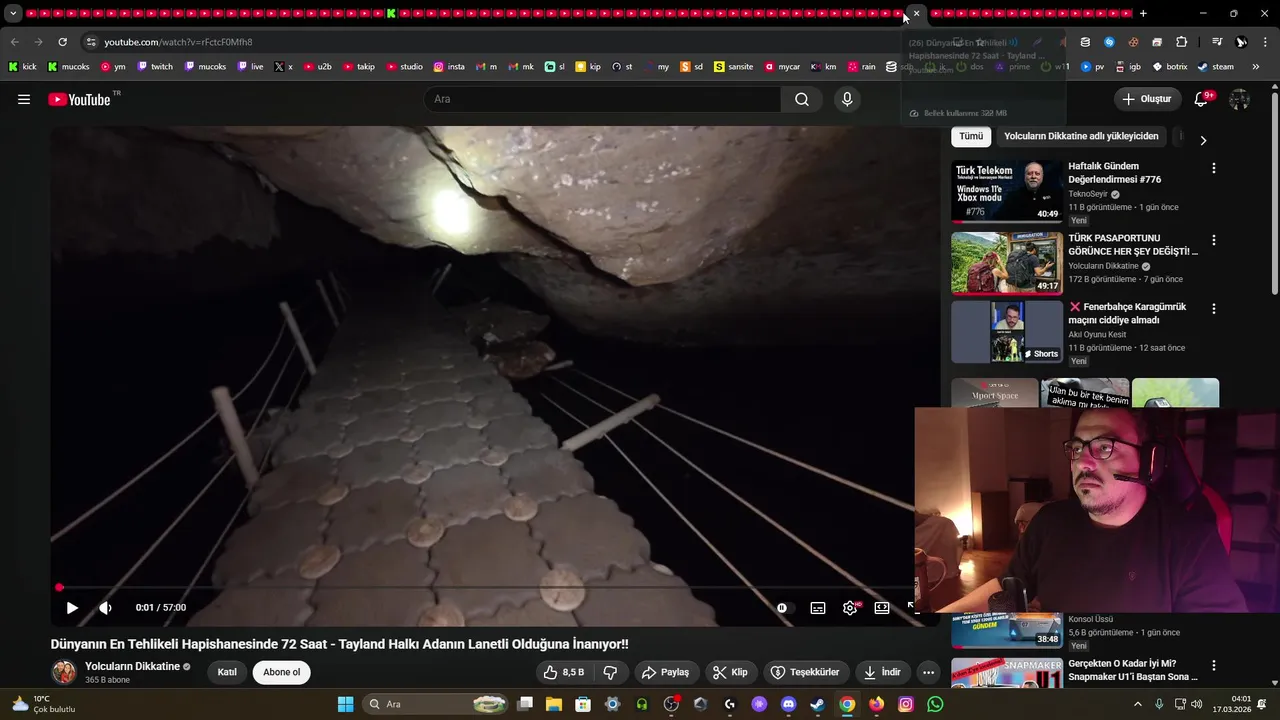Screen dimensions: 1280x720
Task: Open Yolcuların Dikkatine channel name link
Action: (132, 666)
